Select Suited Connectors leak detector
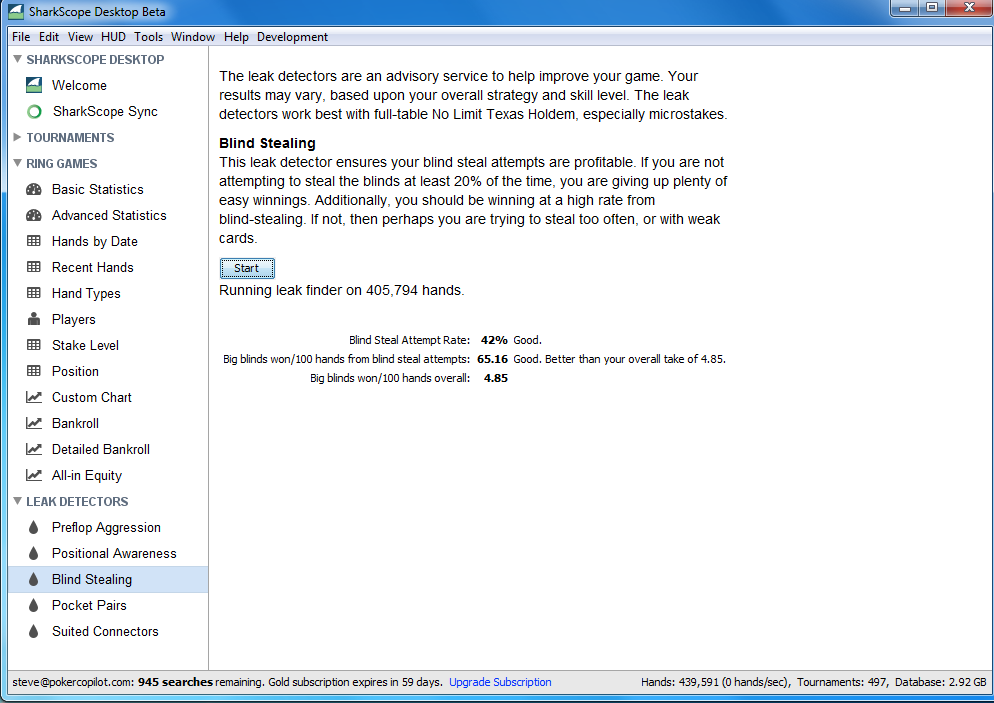This screenshot has height=703, width=994. [105, 631]
